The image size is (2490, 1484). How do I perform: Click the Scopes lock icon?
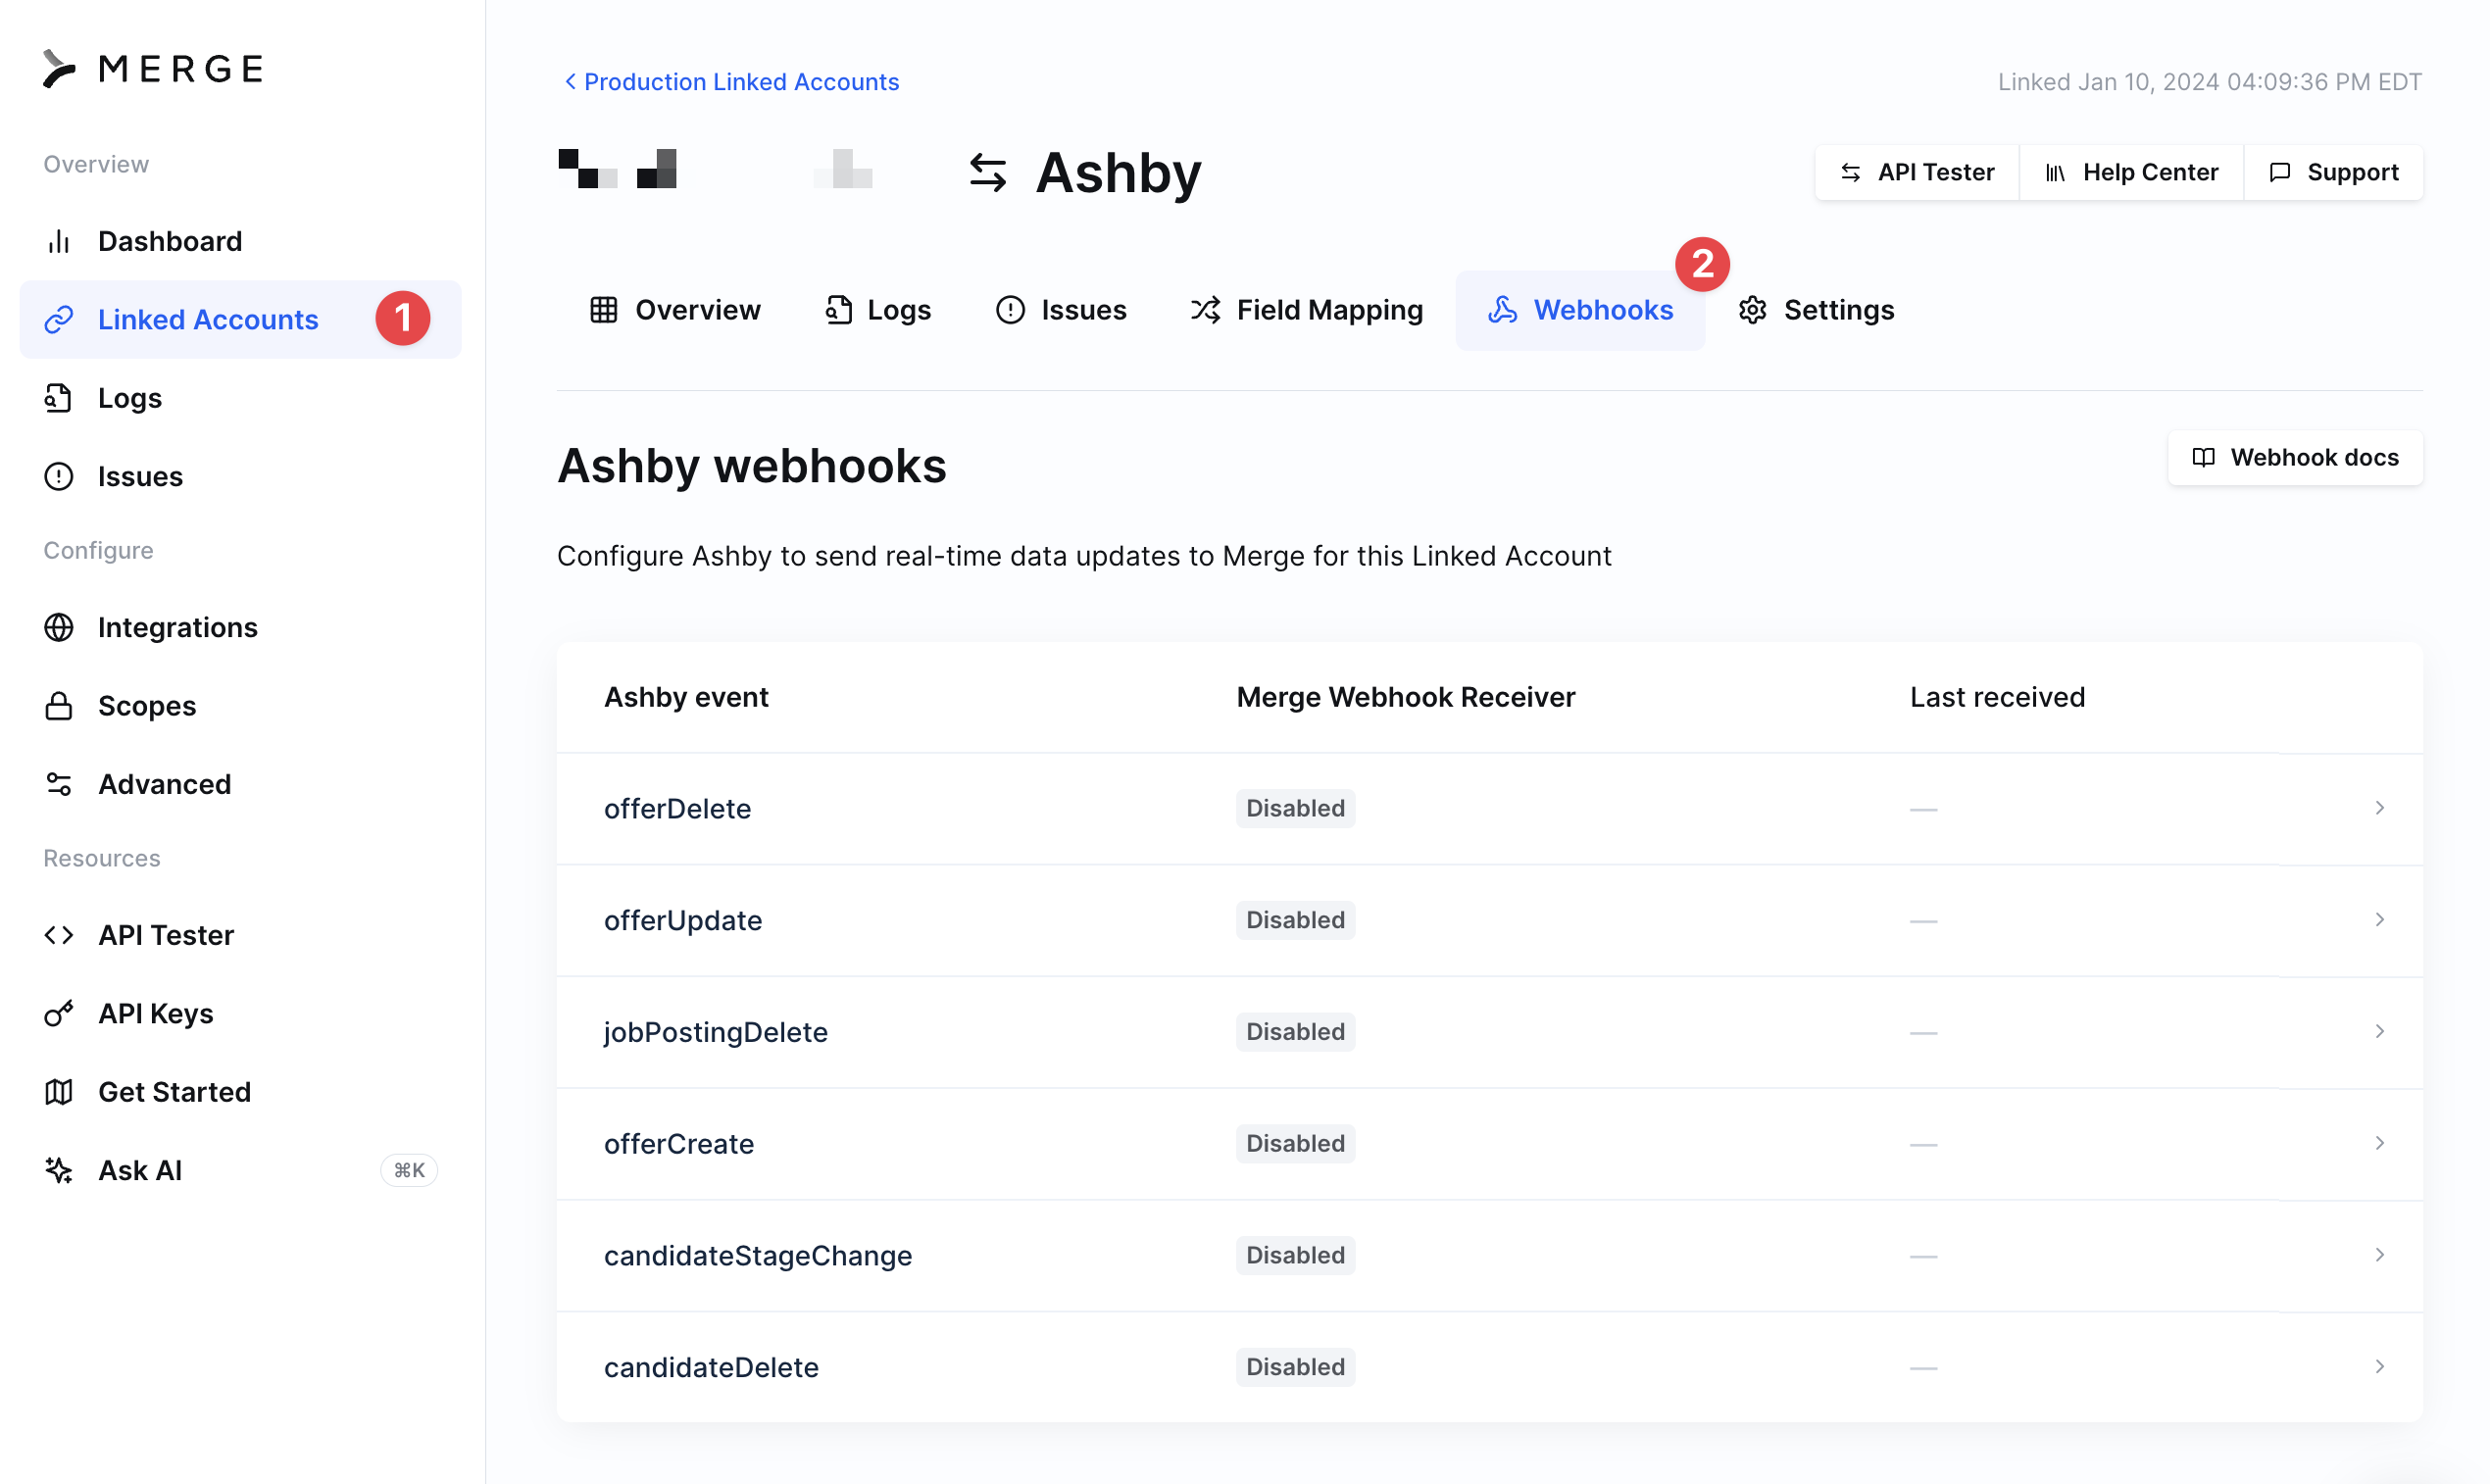(x=59, y=706)
